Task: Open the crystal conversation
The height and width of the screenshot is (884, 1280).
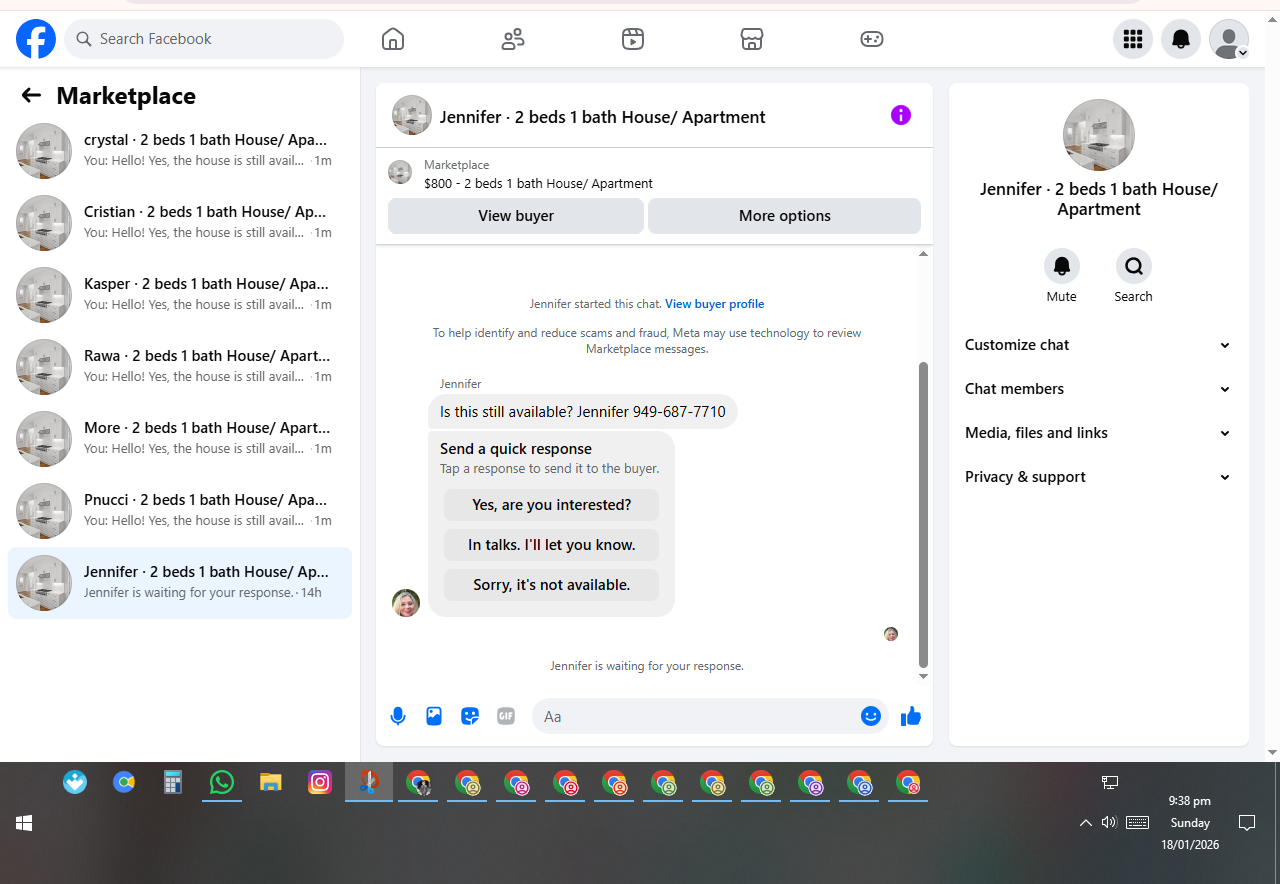Action: pyautogui.click(x=180, y=151)
